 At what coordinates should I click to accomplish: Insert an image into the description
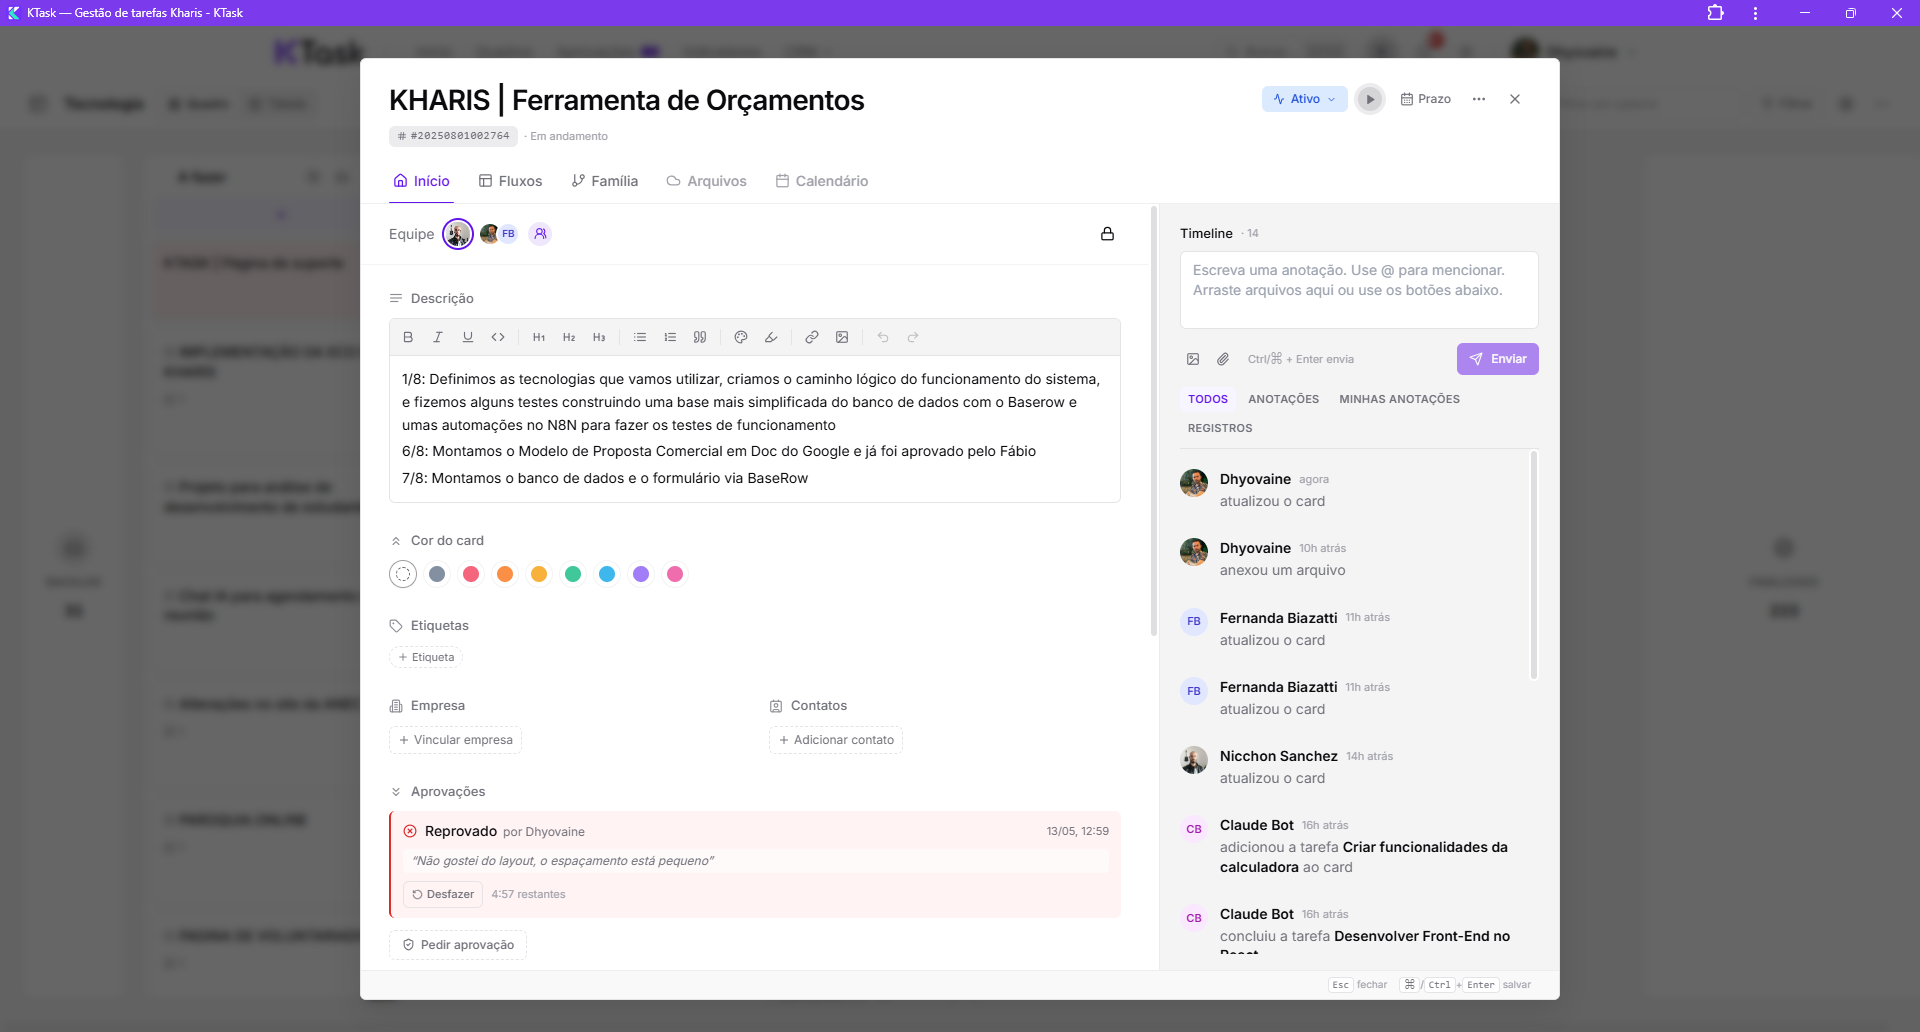pyautogui.click(x=842, y=338)
